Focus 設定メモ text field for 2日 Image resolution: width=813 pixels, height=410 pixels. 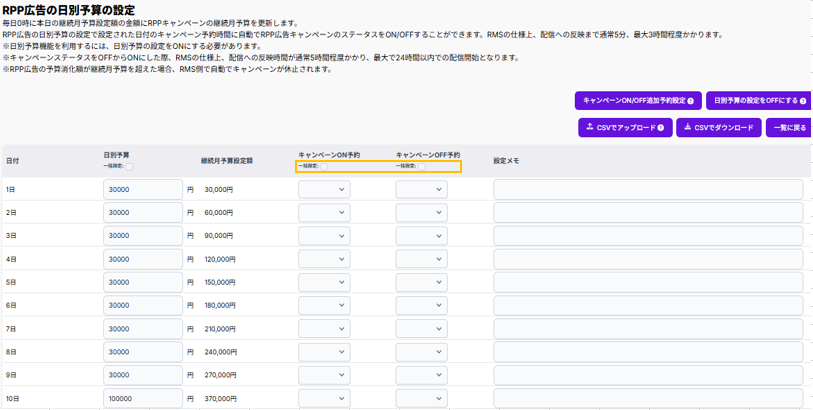648,213
